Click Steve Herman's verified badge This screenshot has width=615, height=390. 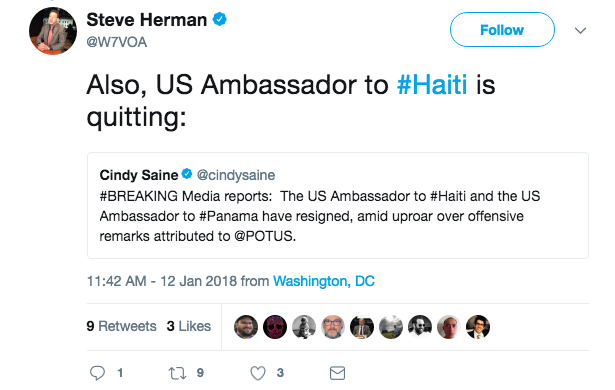220,19
